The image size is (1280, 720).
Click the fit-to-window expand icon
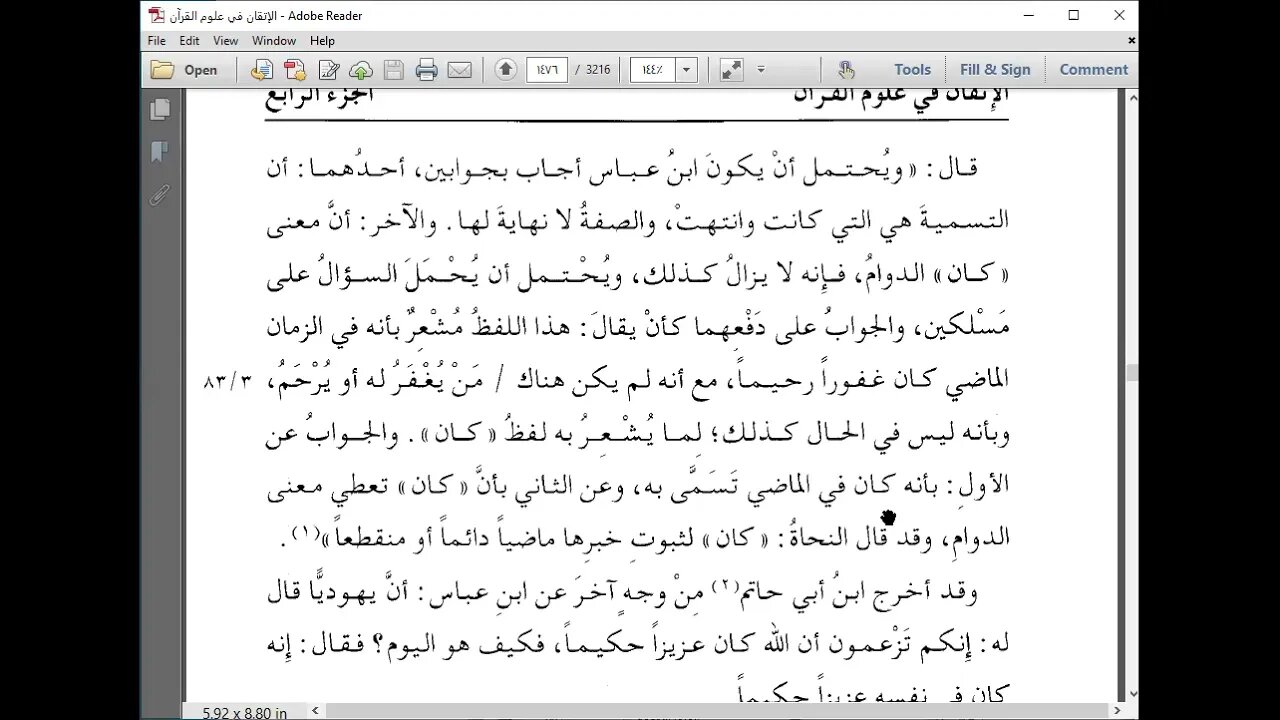[x=732, y=70]
